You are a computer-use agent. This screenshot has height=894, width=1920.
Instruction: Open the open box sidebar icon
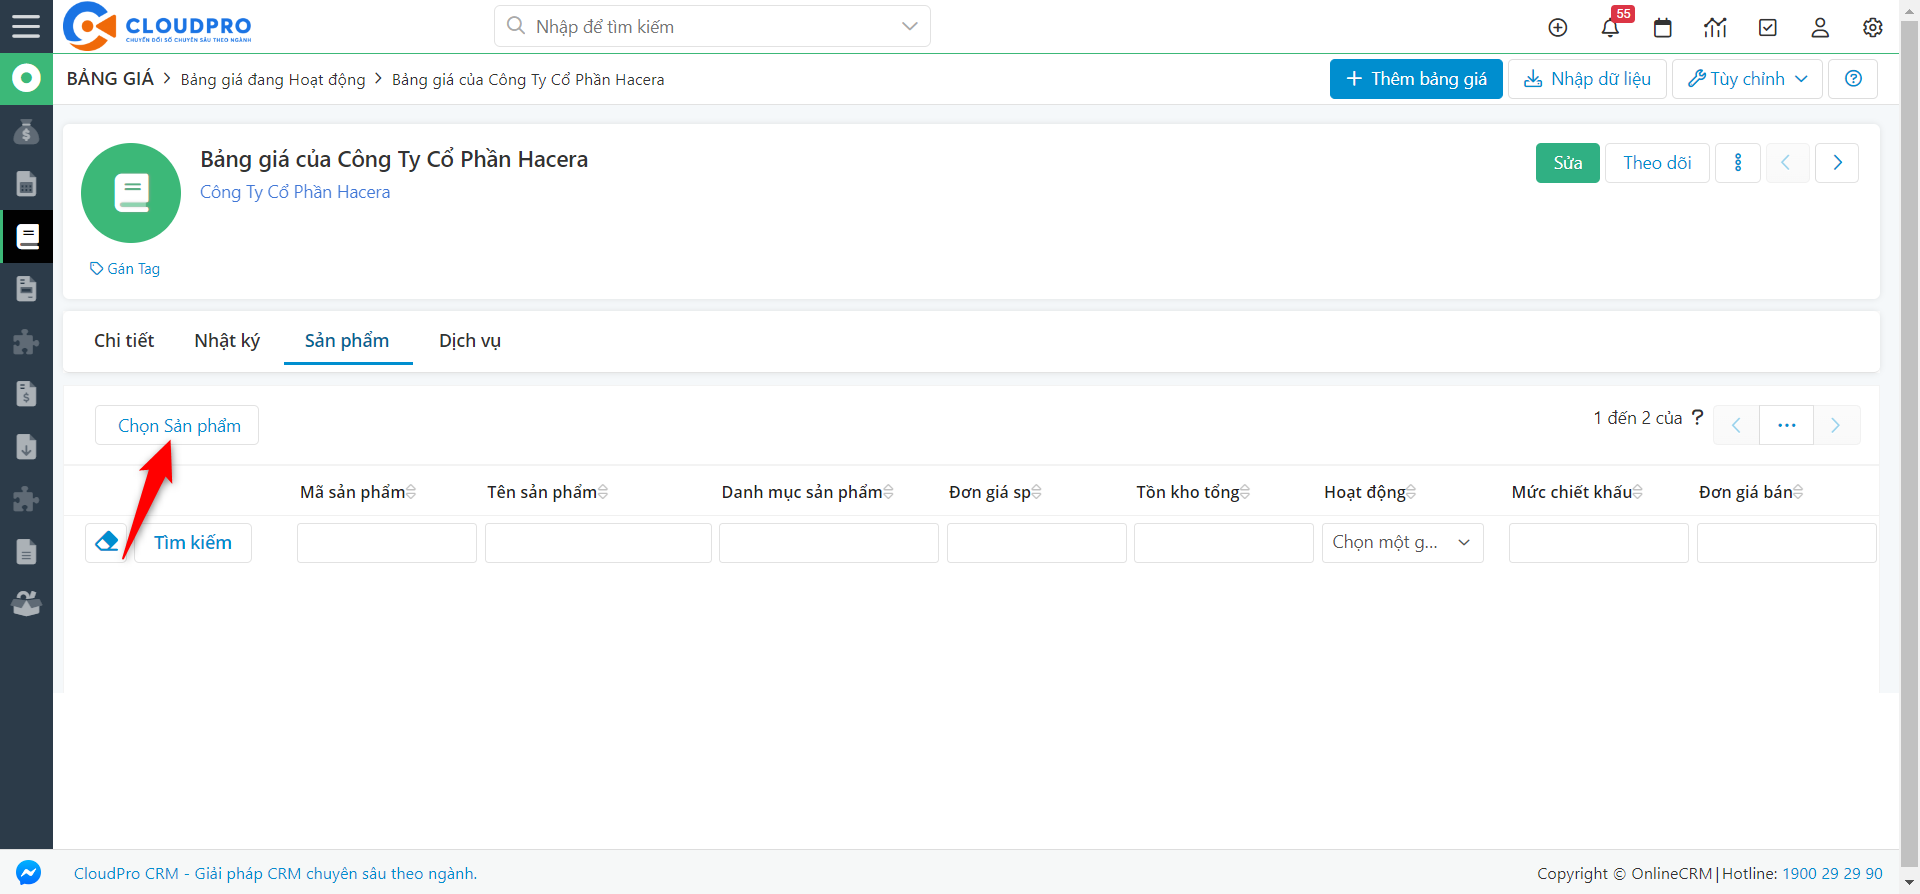tap(26, 603)
